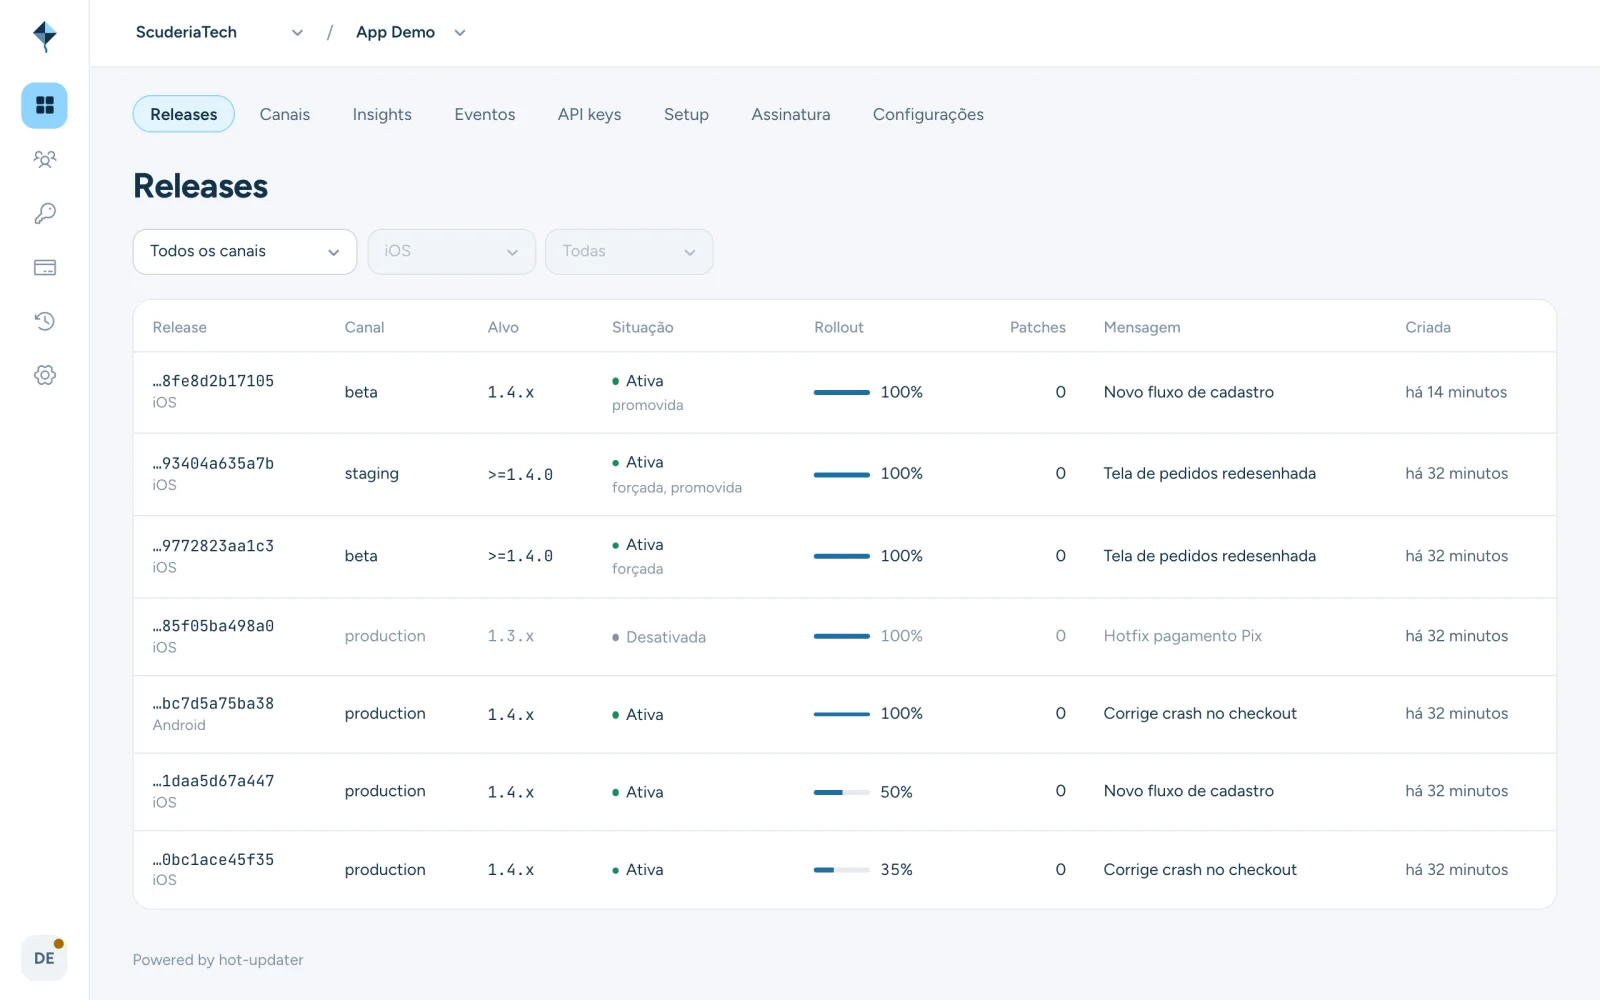Expand the ScuderiaTech organization switcher
1600x1000 pixels.
click(219, 32)
